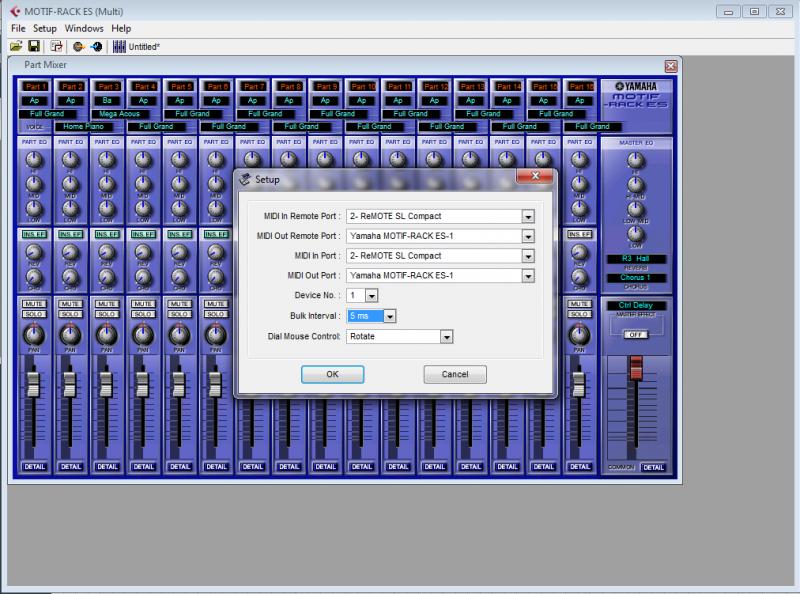This screenshot has width=800, height=594.
Task: Click the Part 1 label box
Action: point(34,87)
